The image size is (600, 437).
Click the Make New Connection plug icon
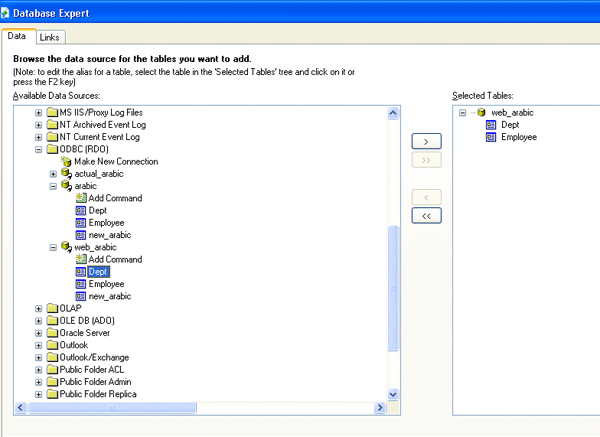(x=67, y=161)
